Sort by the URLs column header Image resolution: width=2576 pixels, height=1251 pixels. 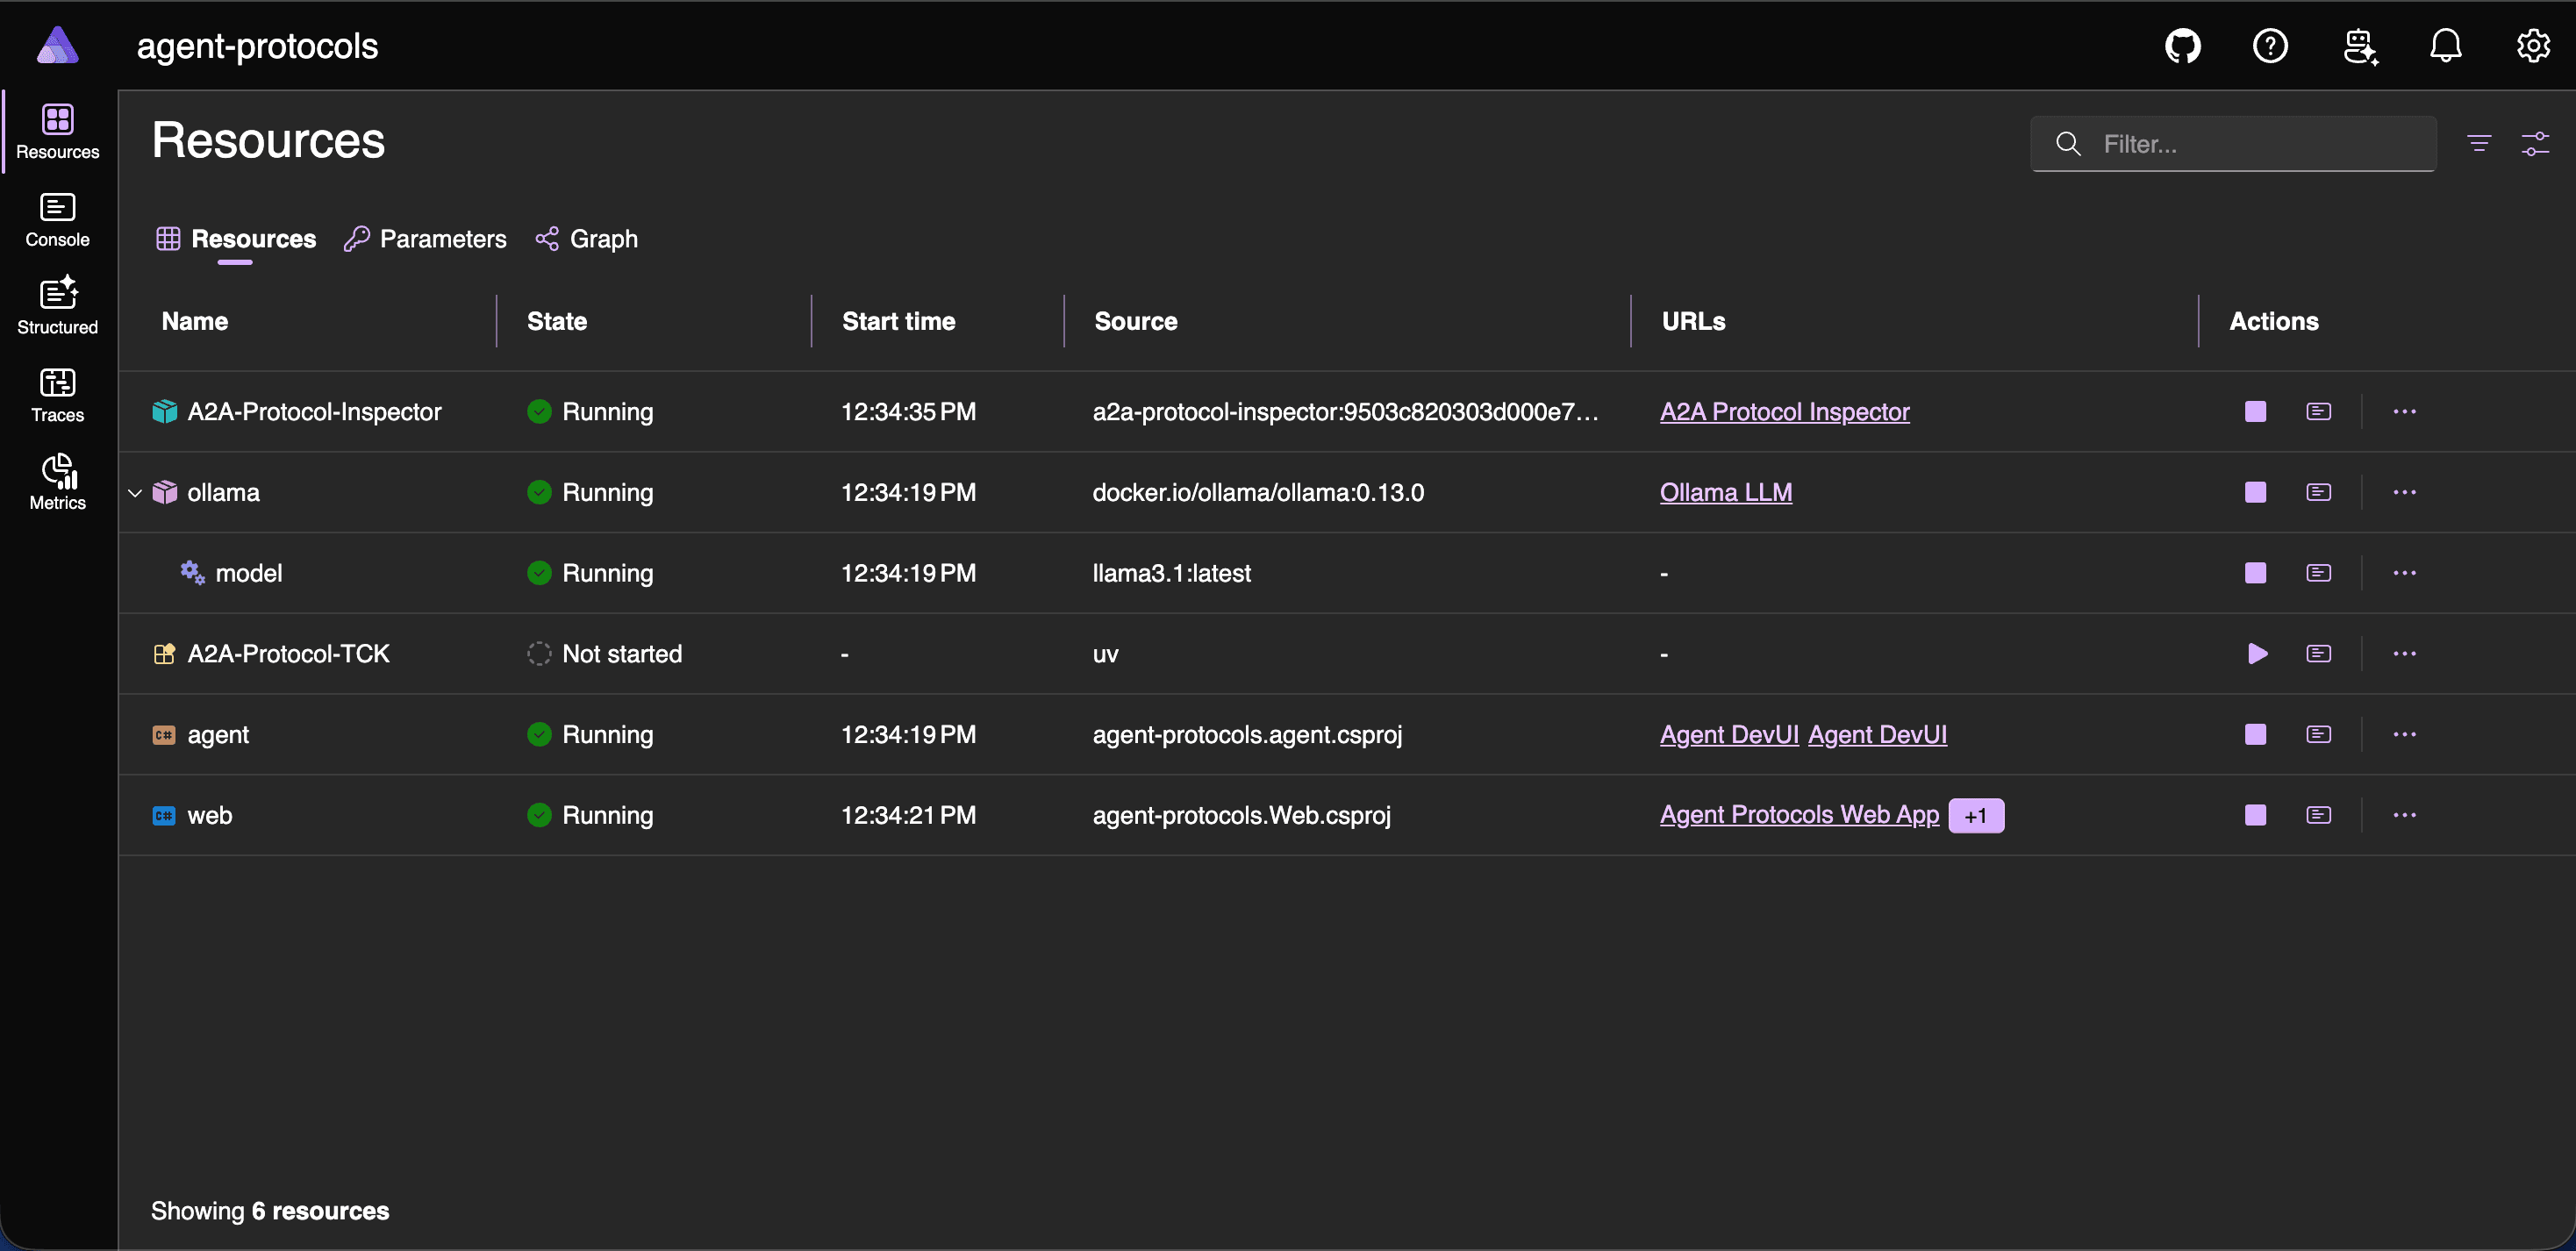(1693, 321)
